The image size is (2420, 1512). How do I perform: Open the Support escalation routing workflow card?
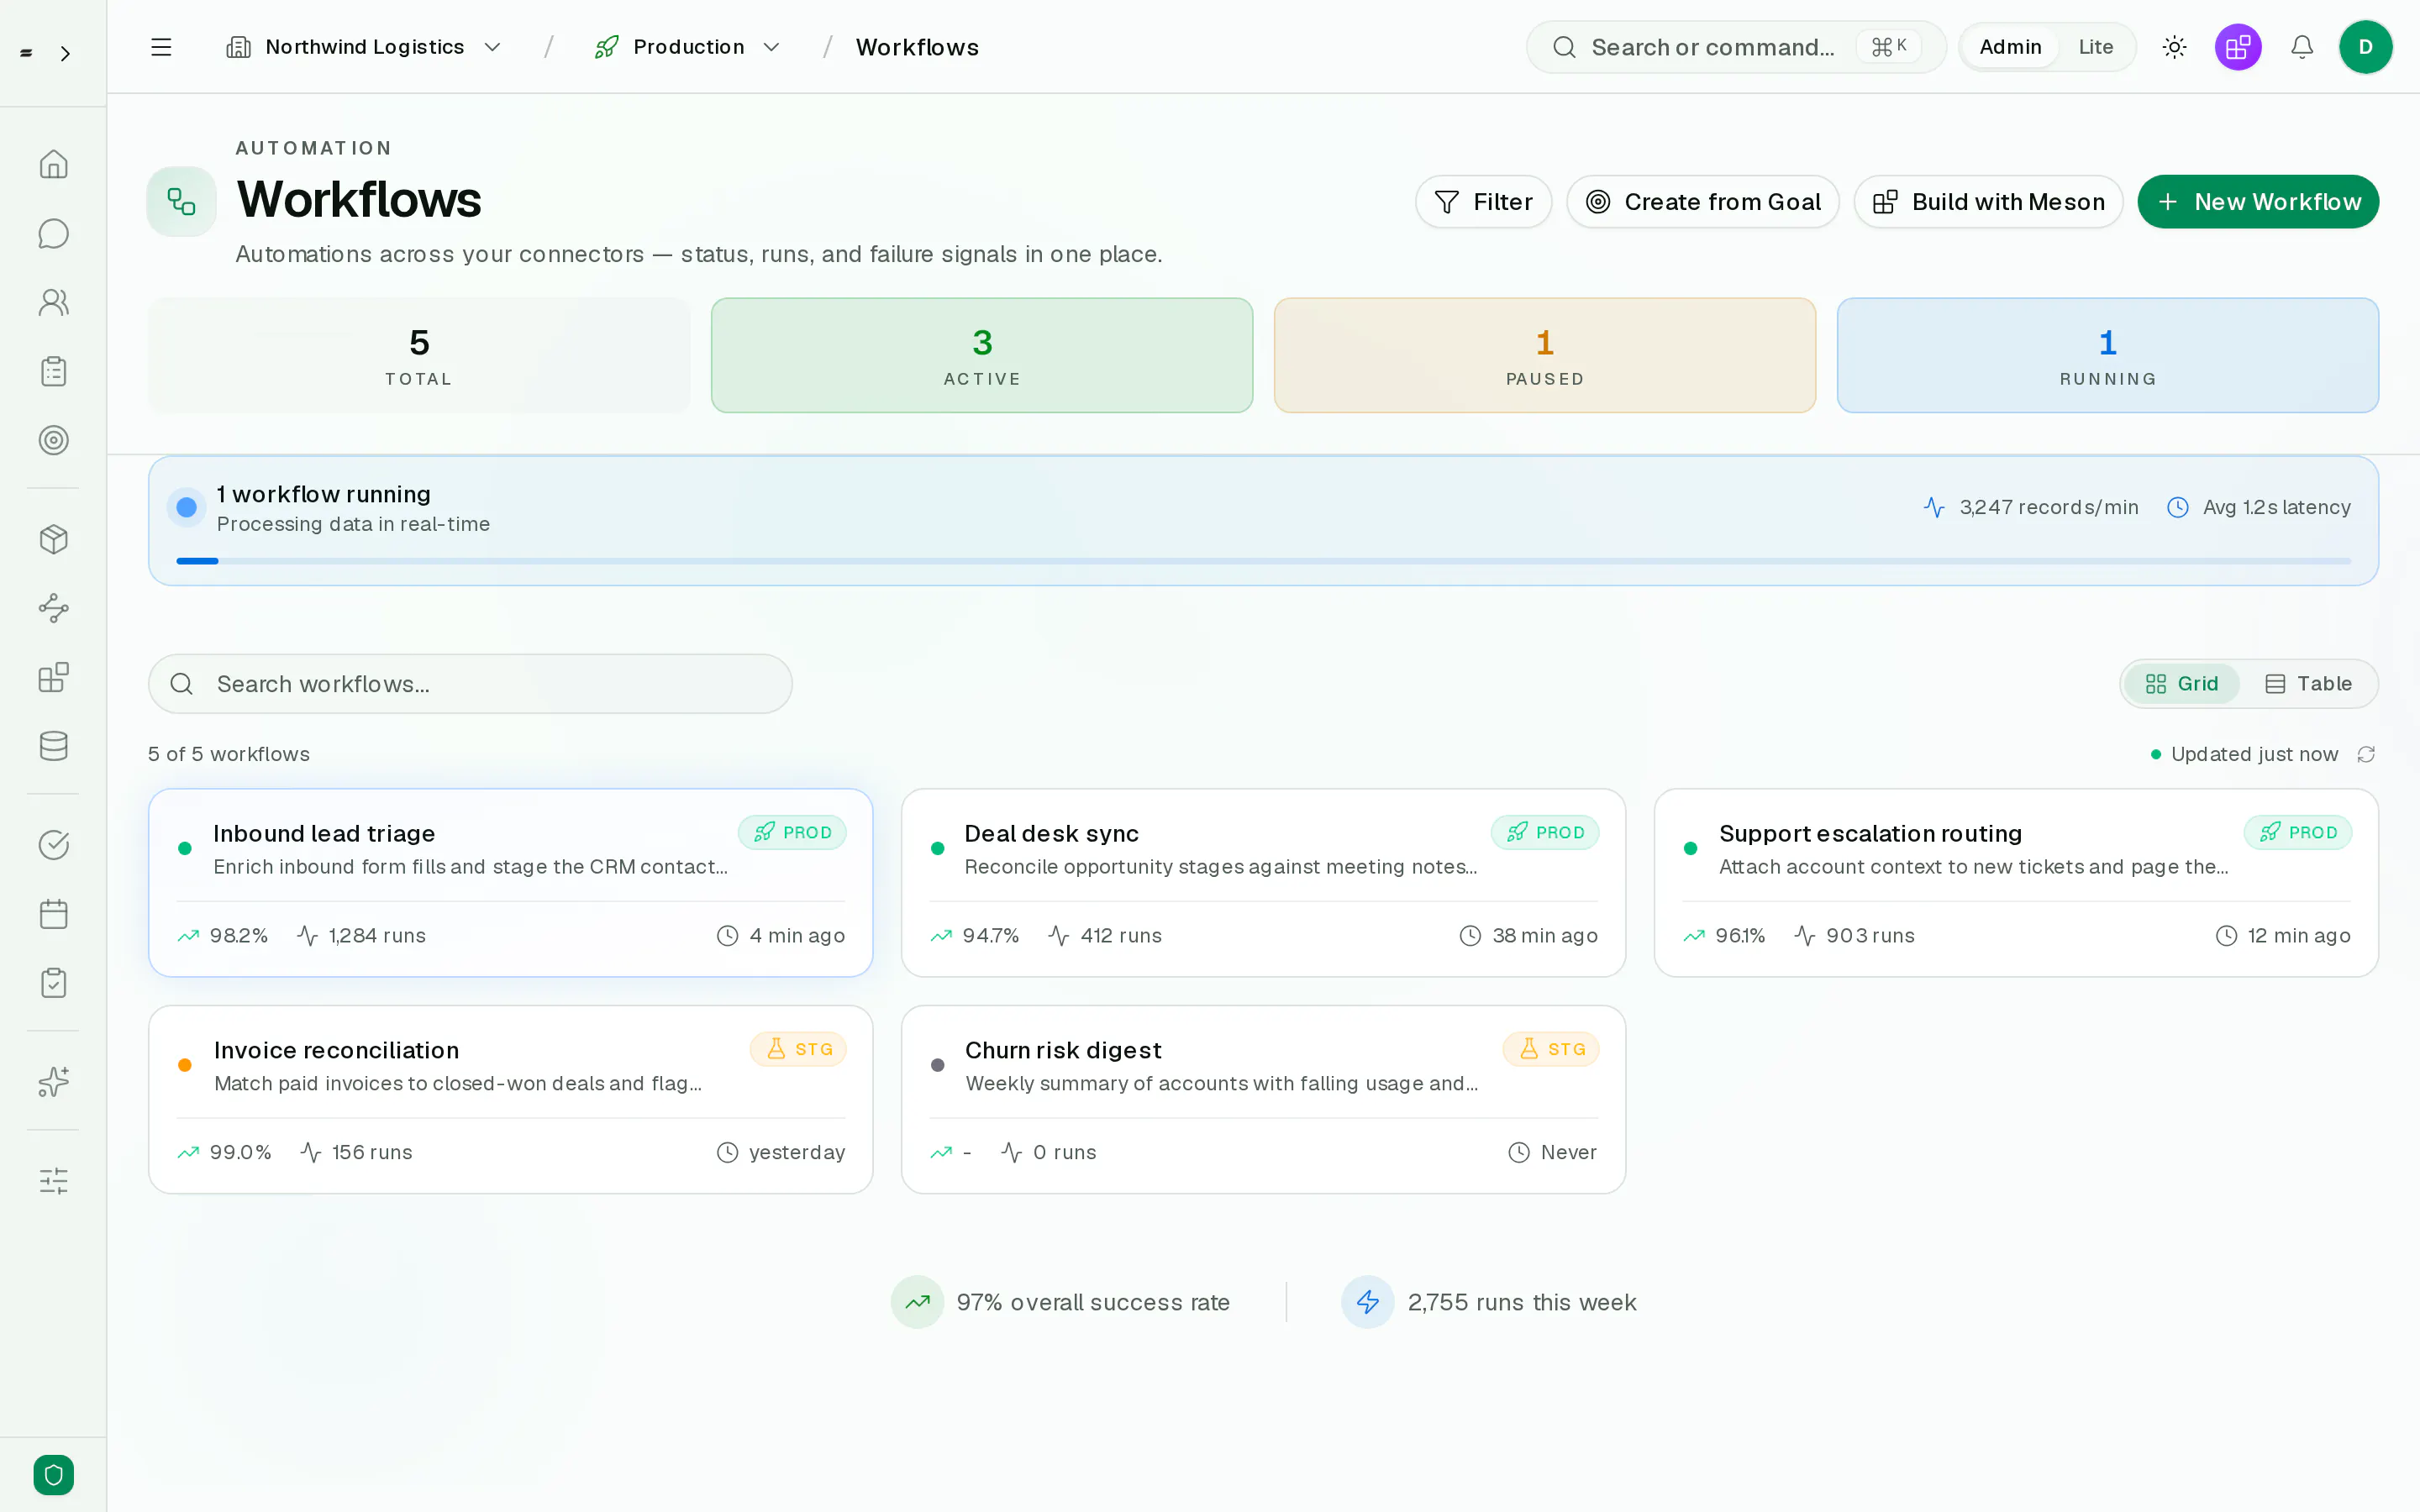2016,883
